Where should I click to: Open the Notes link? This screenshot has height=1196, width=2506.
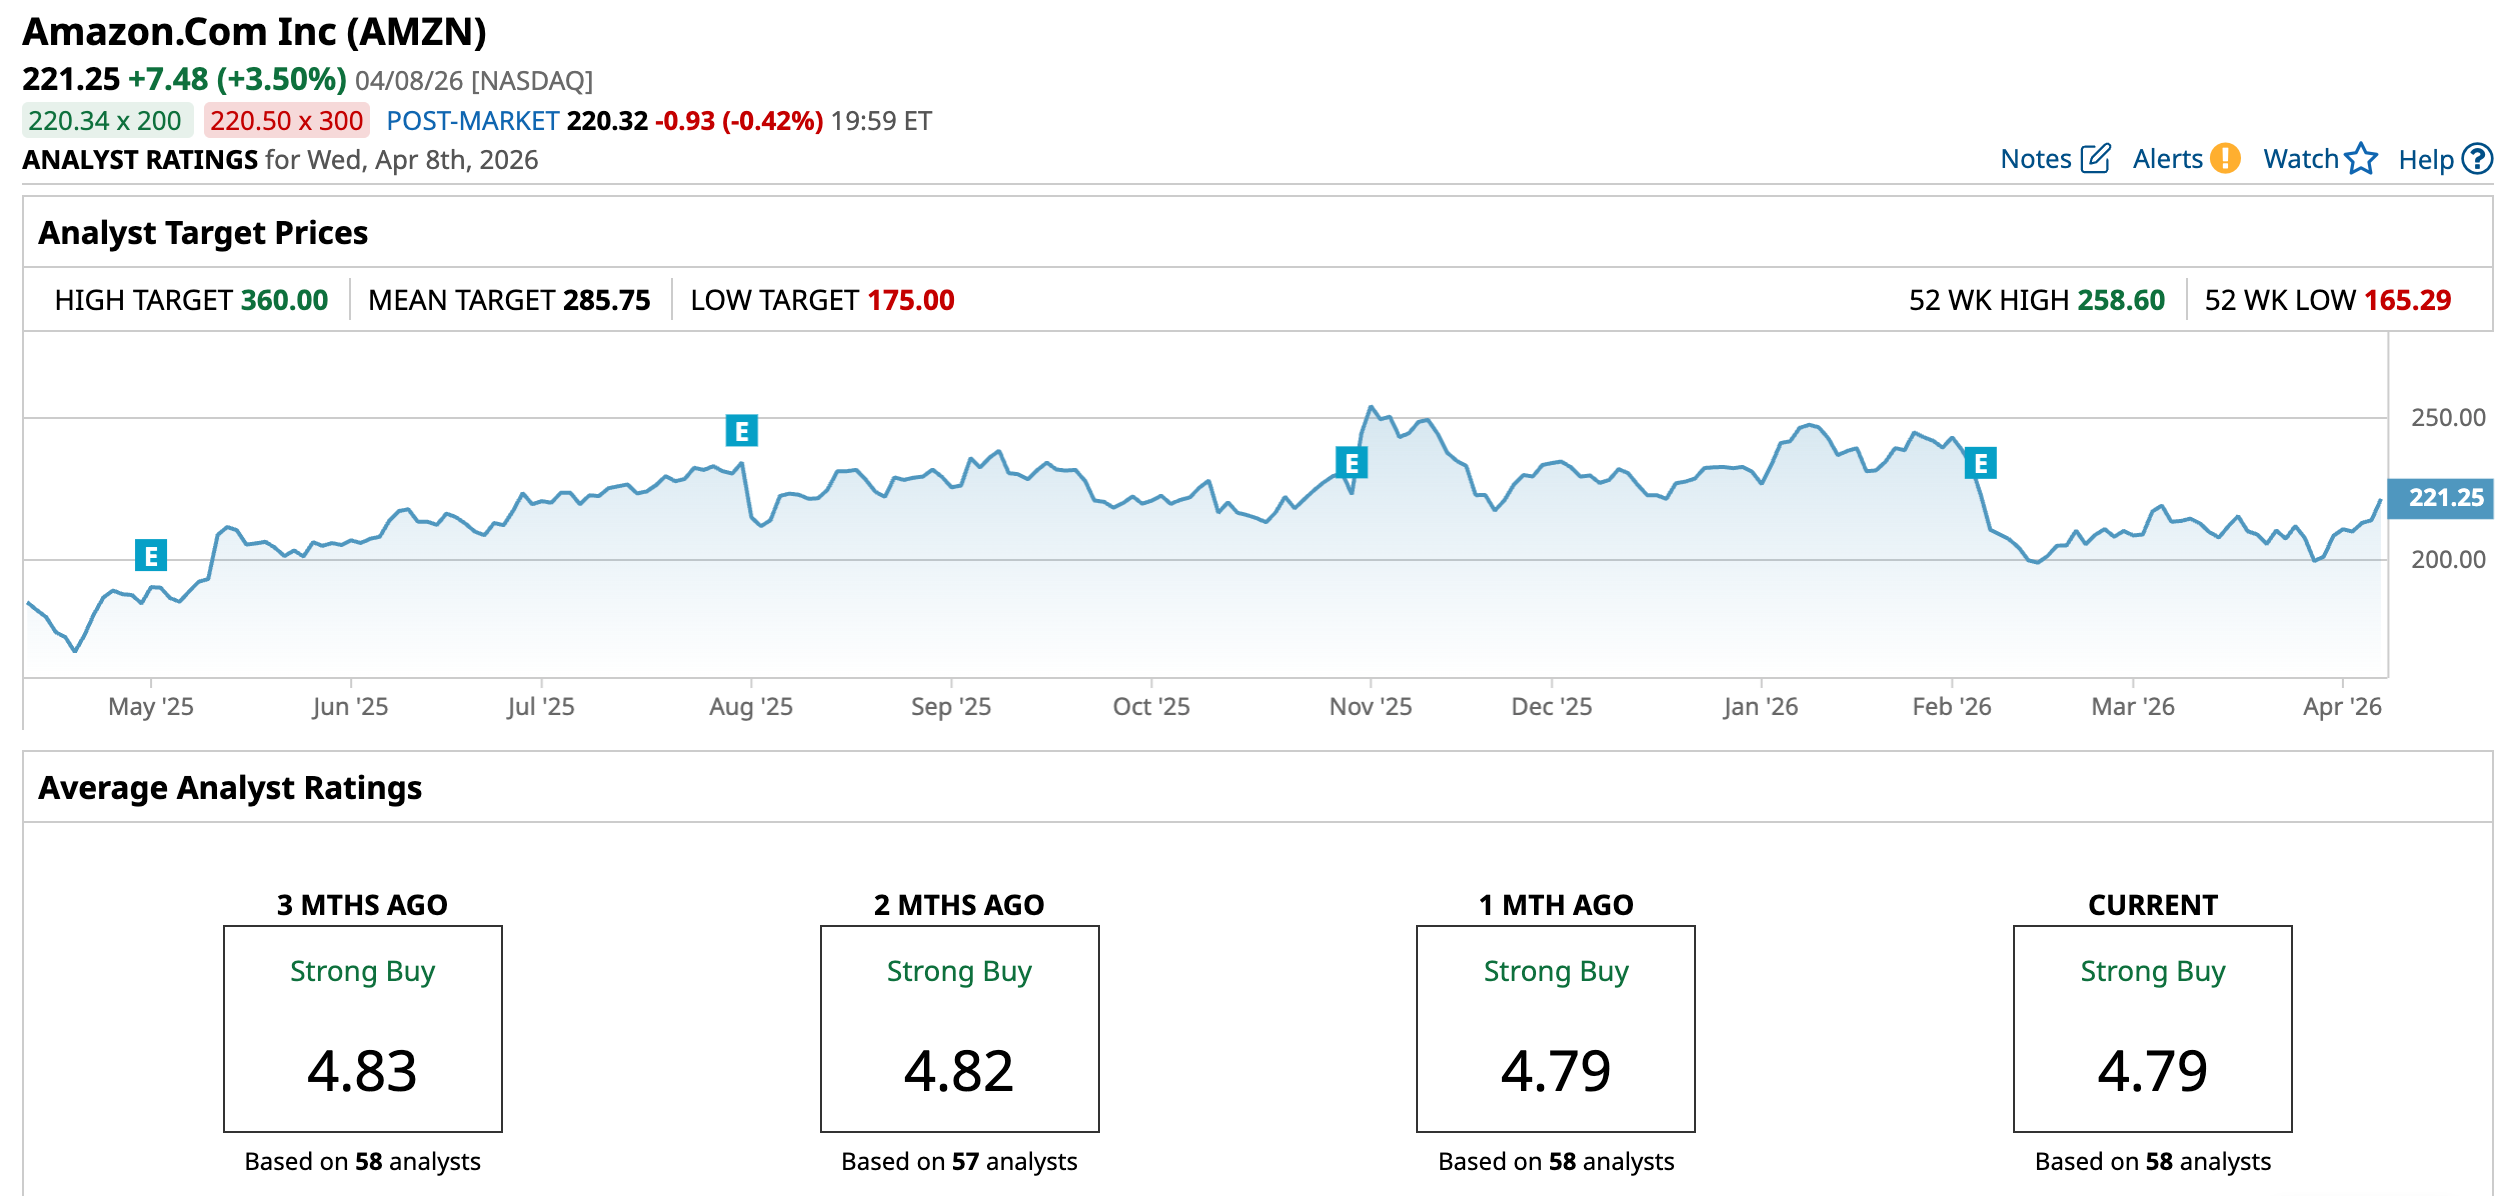(2035, 159)
